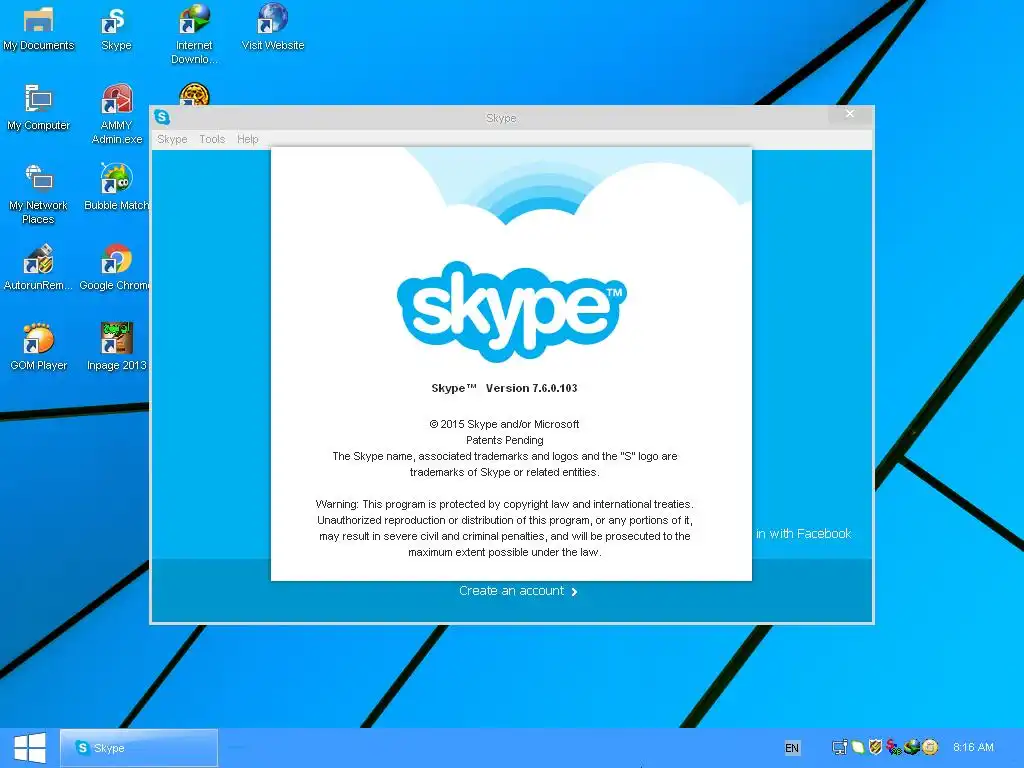Click the large Skype logo in About dialog
This screenshot has height=768, width=1024.
pyautogui.click(x=512, y=312)
